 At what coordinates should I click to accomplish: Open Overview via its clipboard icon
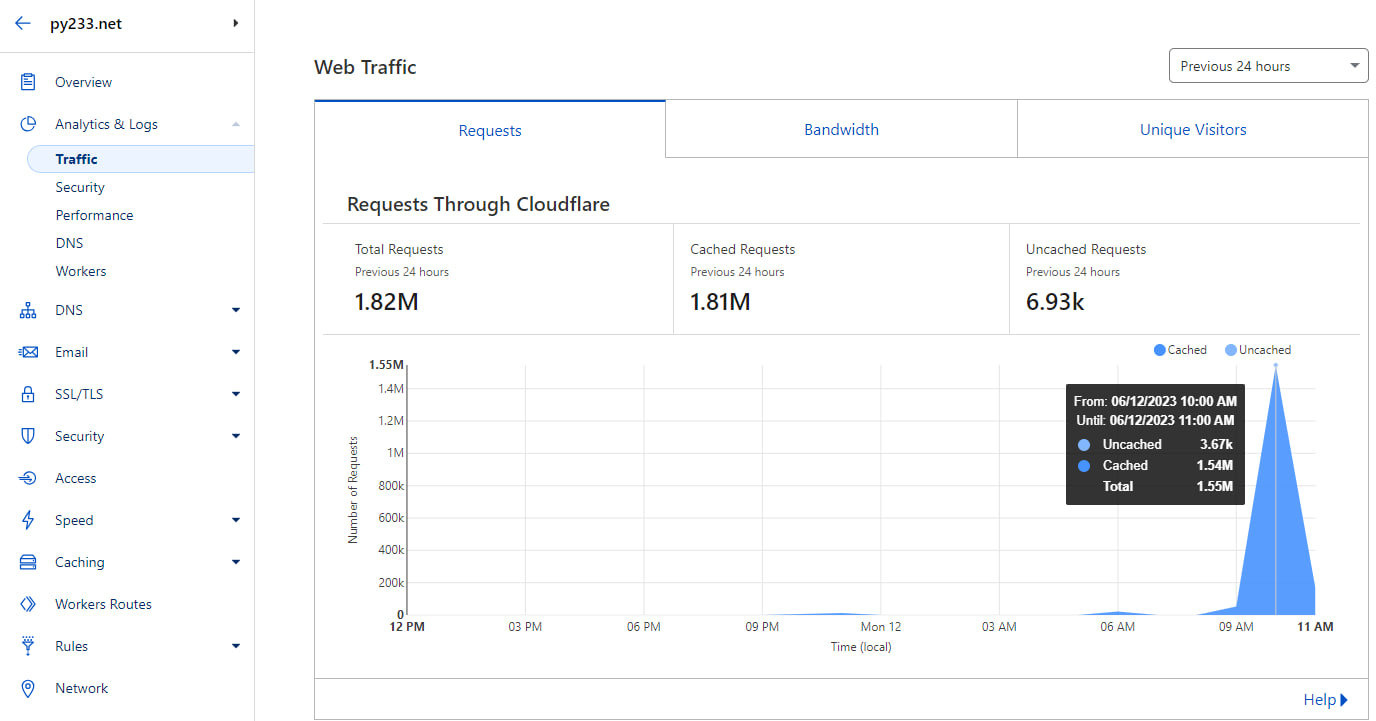[28, 82]
